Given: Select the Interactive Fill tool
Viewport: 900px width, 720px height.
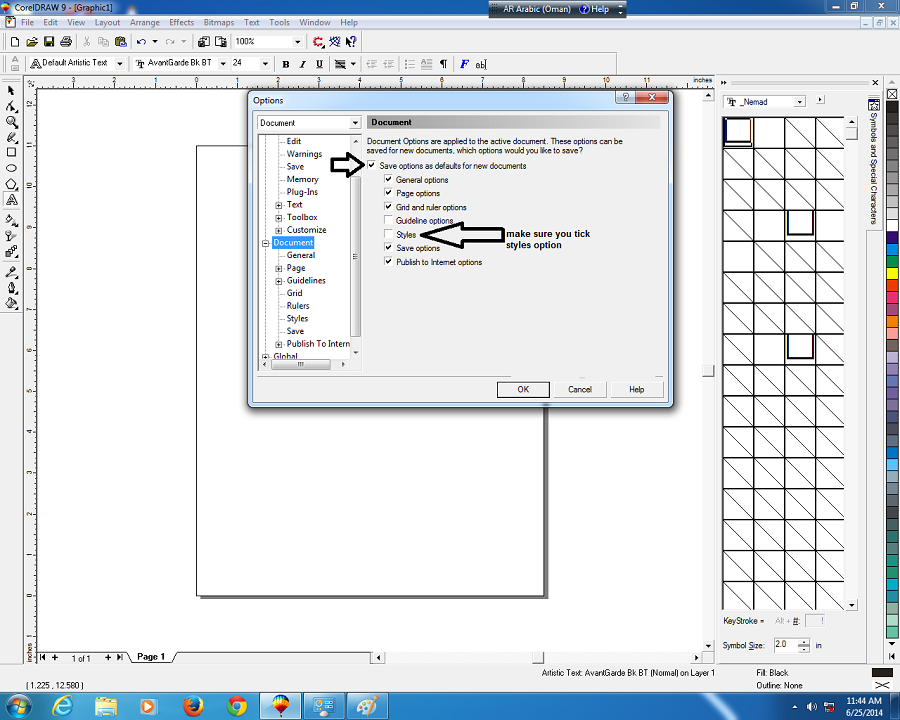Looking at the screenshot, I should click(11, 220).
